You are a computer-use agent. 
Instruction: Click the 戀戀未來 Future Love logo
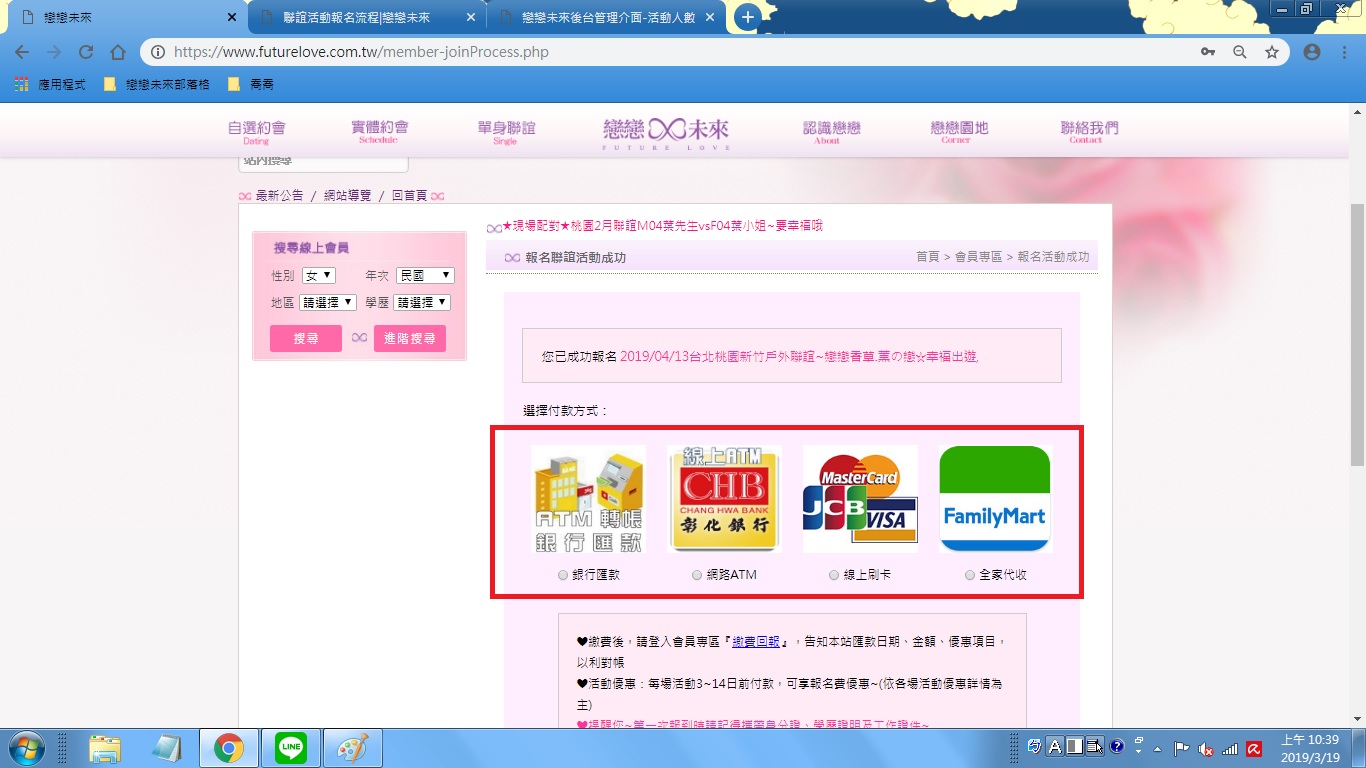pos(666,132)
